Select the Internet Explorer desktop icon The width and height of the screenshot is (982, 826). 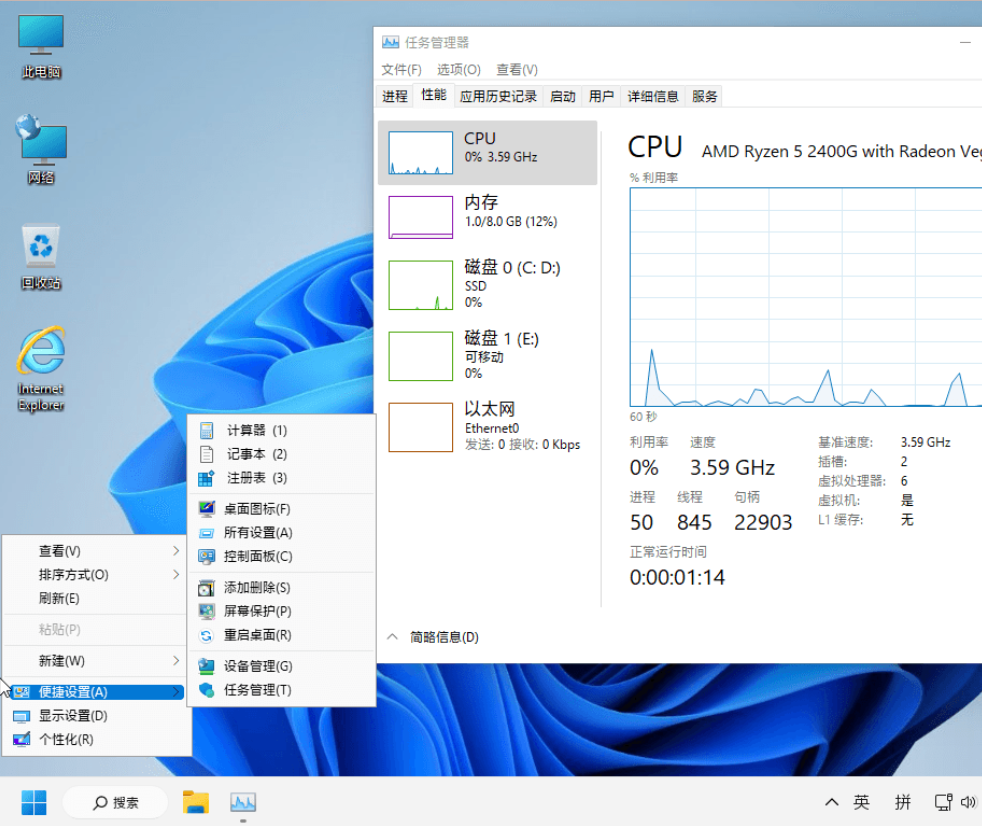click(41, 368)
